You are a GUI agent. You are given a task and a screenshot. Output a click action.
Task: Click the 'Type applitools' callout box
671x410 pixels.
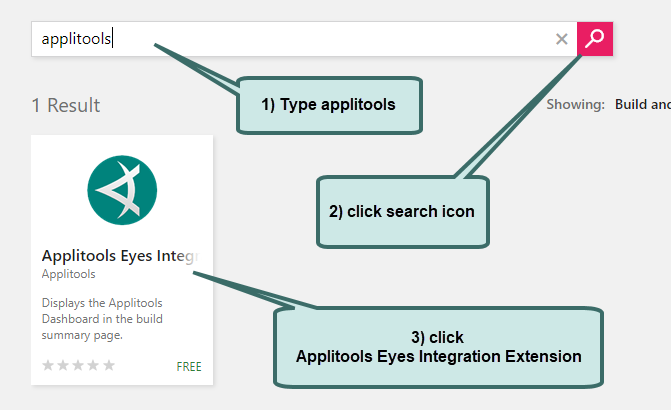pyautogui.click(x=328, y=105)
